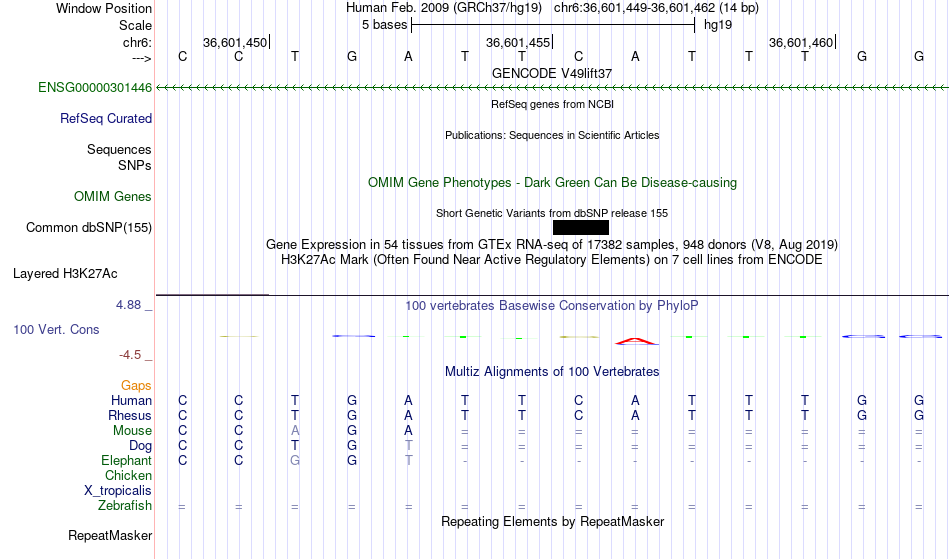Click the greyed G base in Elephant row
Viewport: 950px width, 559px height.
[295, 461]
